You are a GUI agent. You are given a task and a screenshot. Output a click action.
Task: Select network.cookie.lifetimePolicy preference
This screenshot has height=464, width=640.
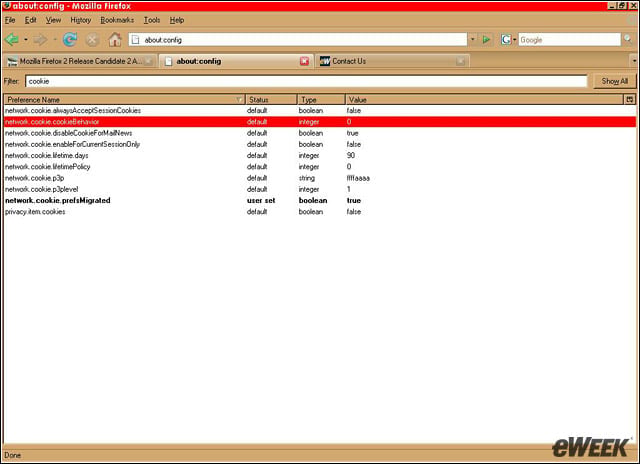pyautogui.click(x=320, y=167)
